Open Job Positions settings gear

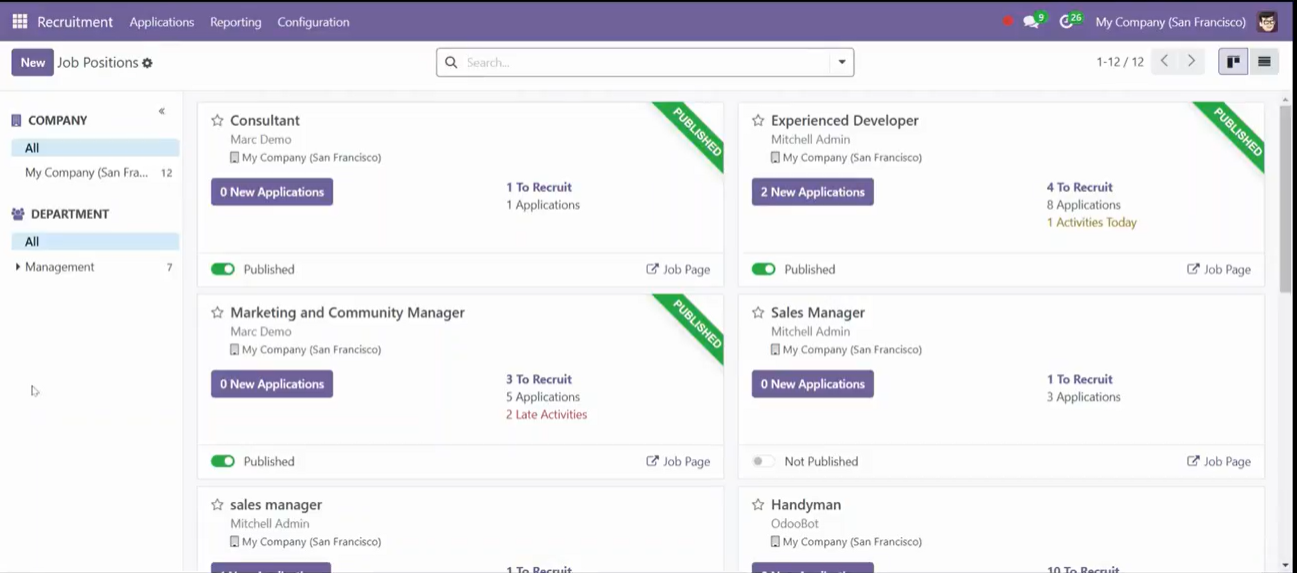point(148,63)
